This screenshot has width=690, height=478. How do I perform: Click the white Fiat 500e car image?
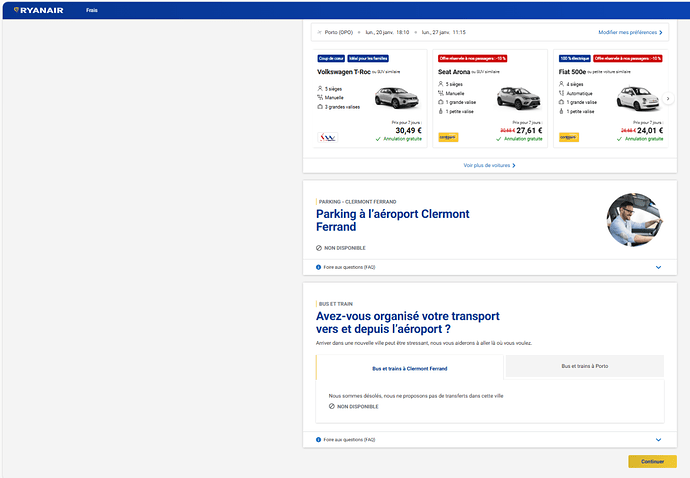pyautogui.click(x=638, y=98)
